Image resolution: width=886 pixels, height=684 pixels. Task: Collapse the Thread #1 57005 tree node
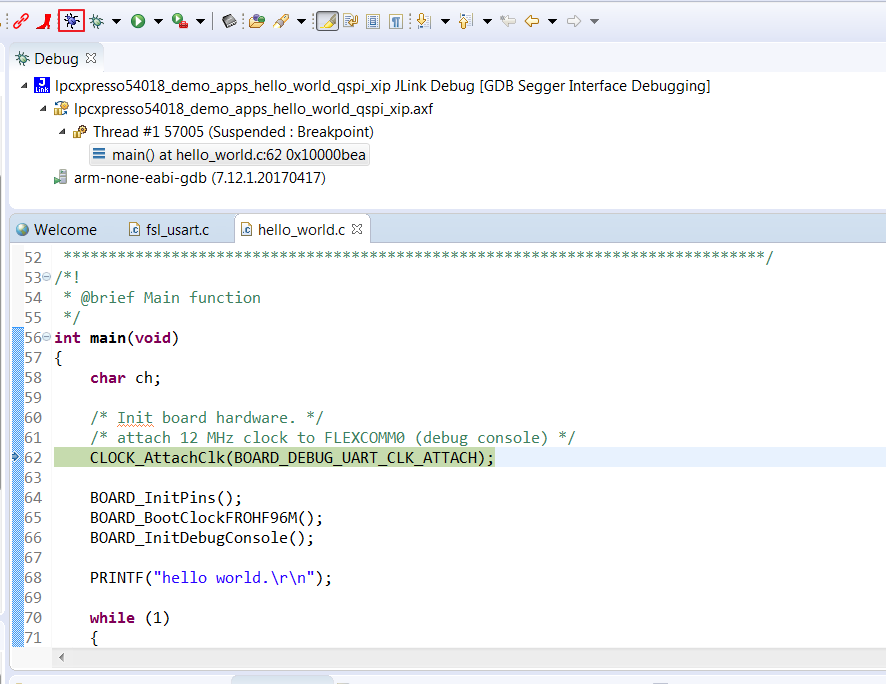click(62, 132)
